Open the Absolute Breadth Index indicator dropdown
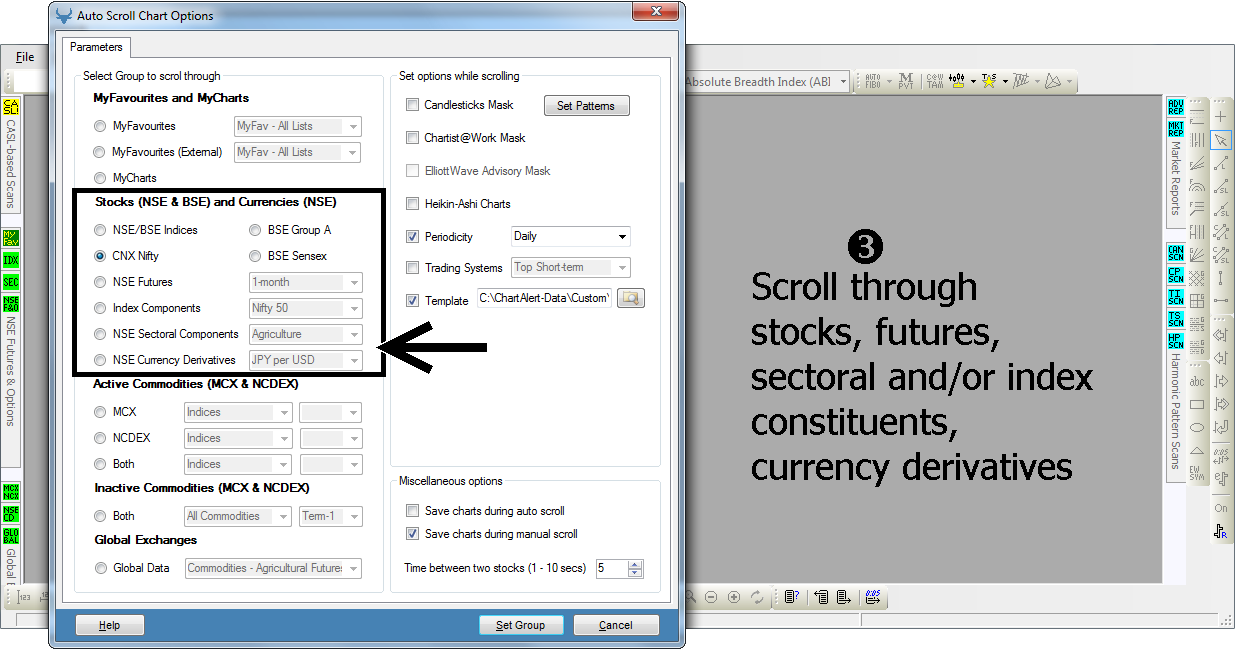1235x650 pixels. (x=766, y=82)
